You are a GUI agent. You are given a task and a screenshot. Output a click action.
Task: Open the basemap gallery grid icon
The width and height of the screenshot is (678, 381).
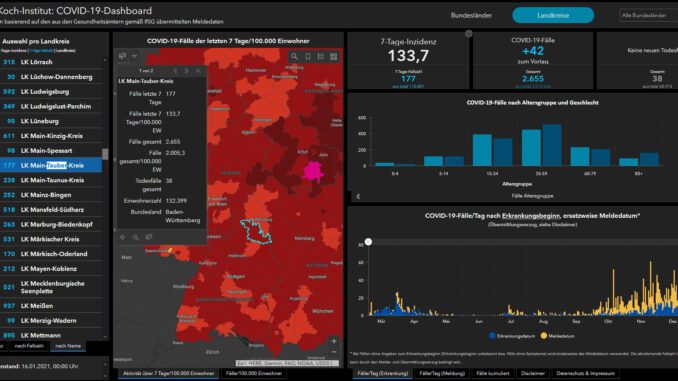(x=333, y=57)
